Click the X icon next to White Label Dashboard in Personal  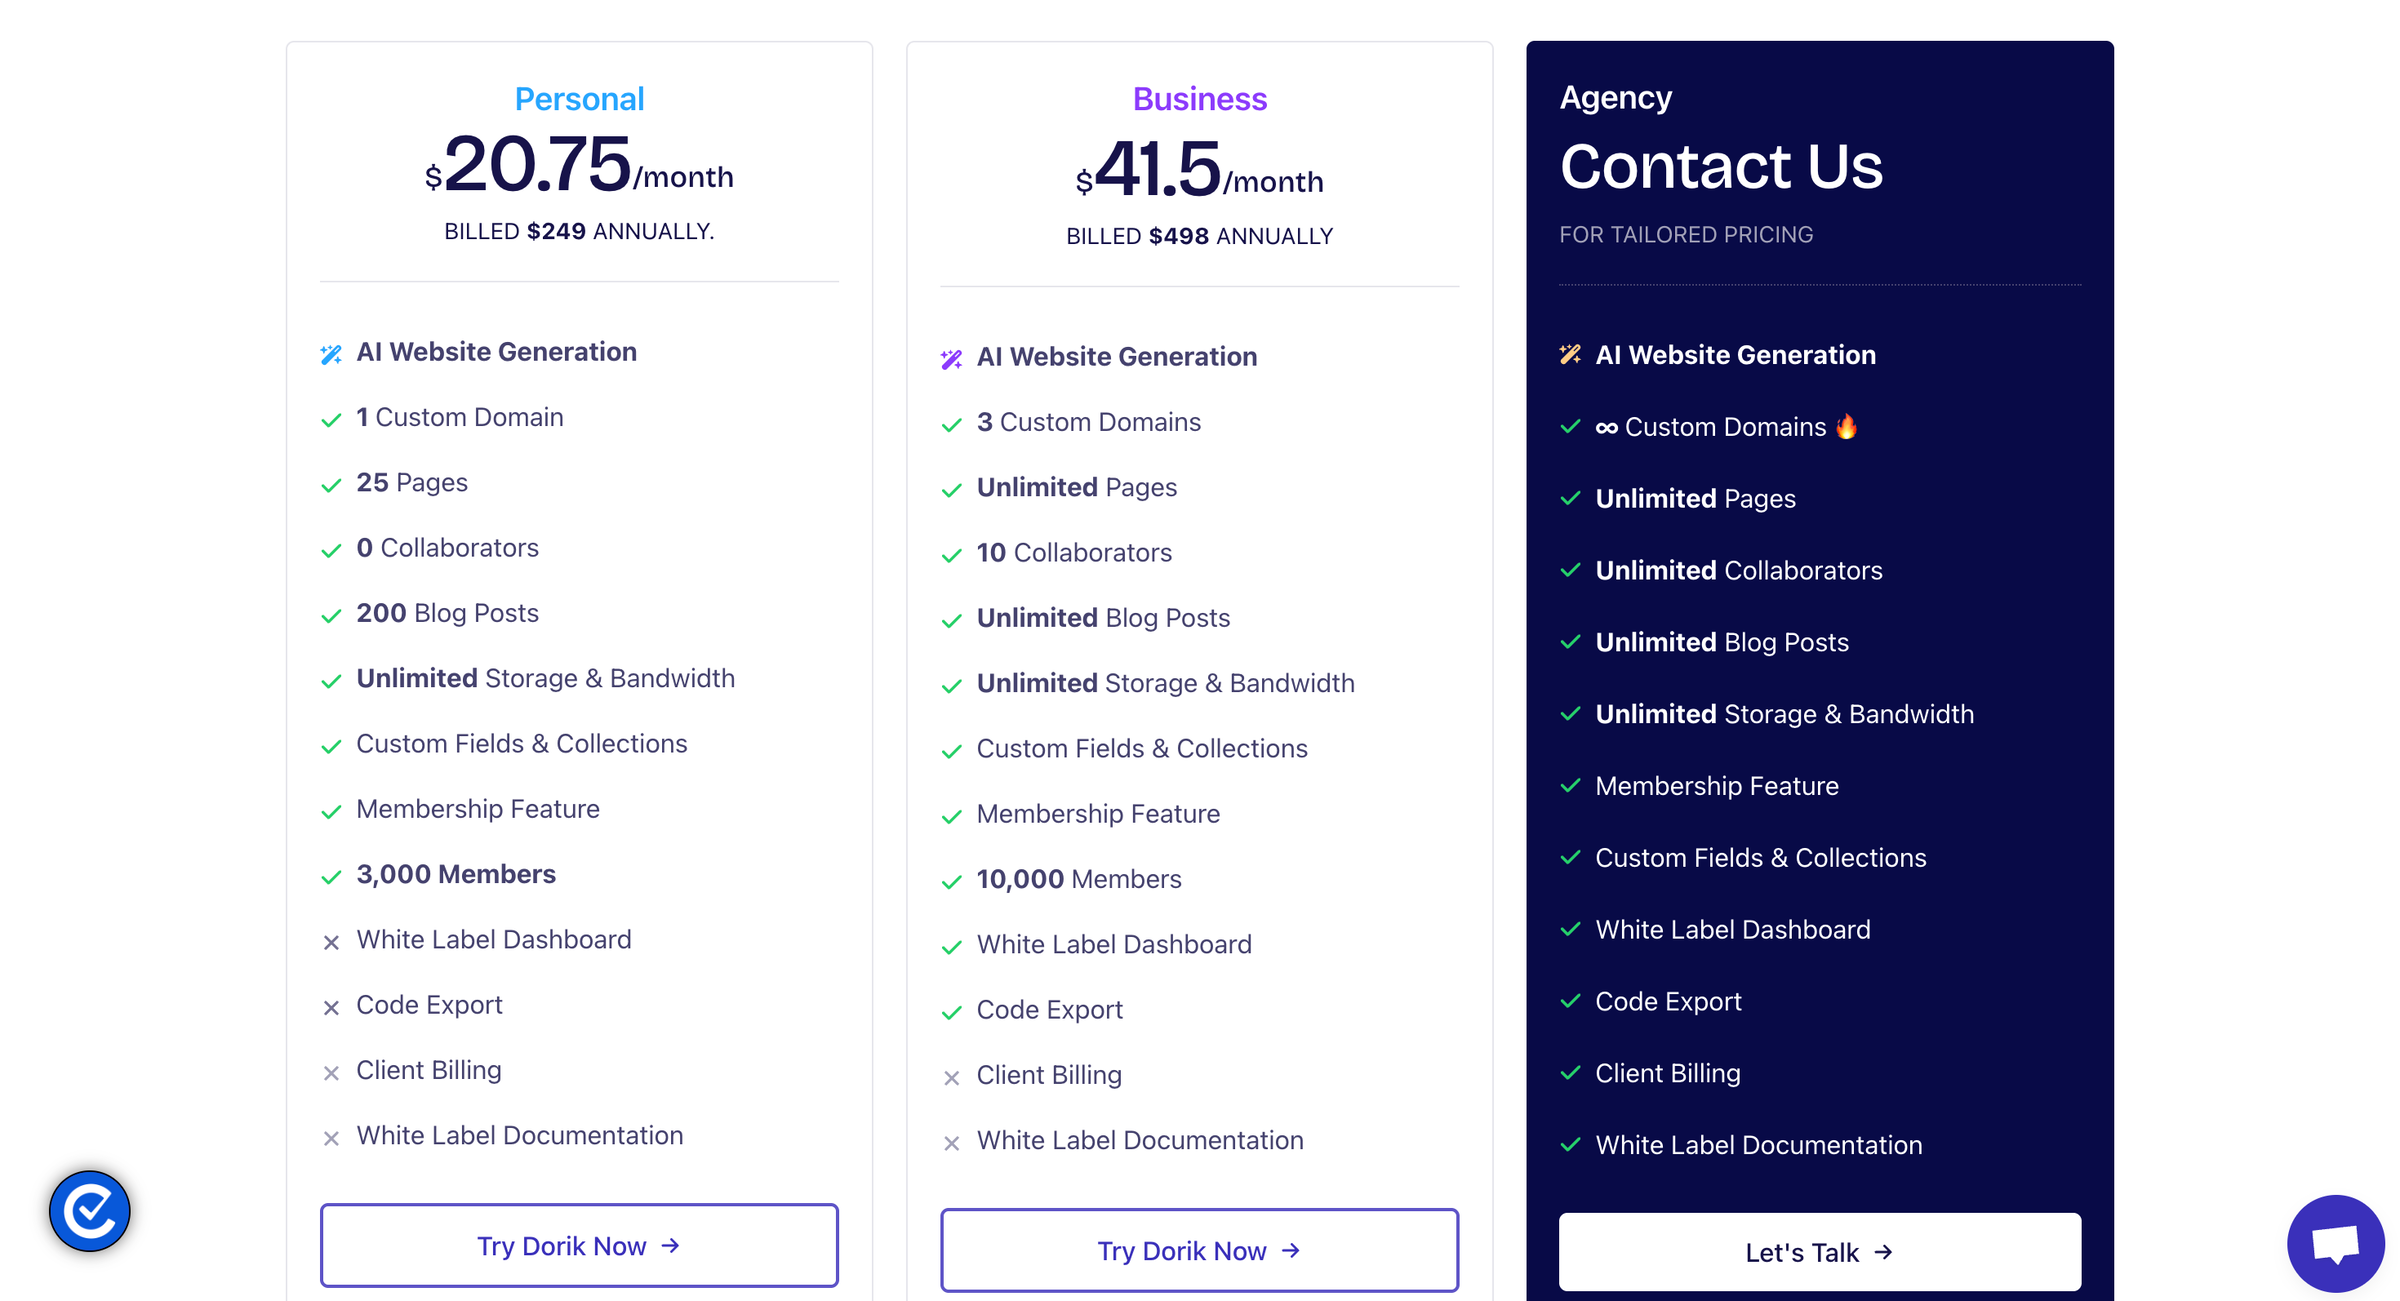tap(331, 941)
